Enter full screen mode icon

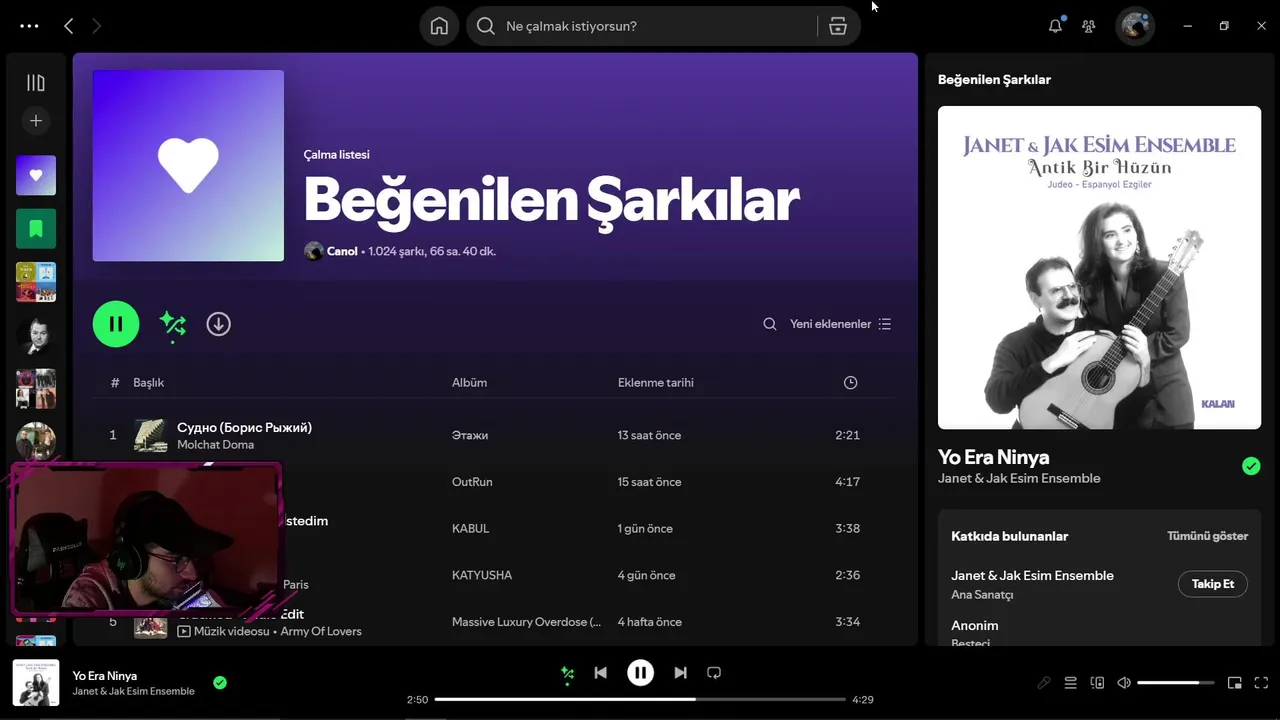coord(1261,683)
